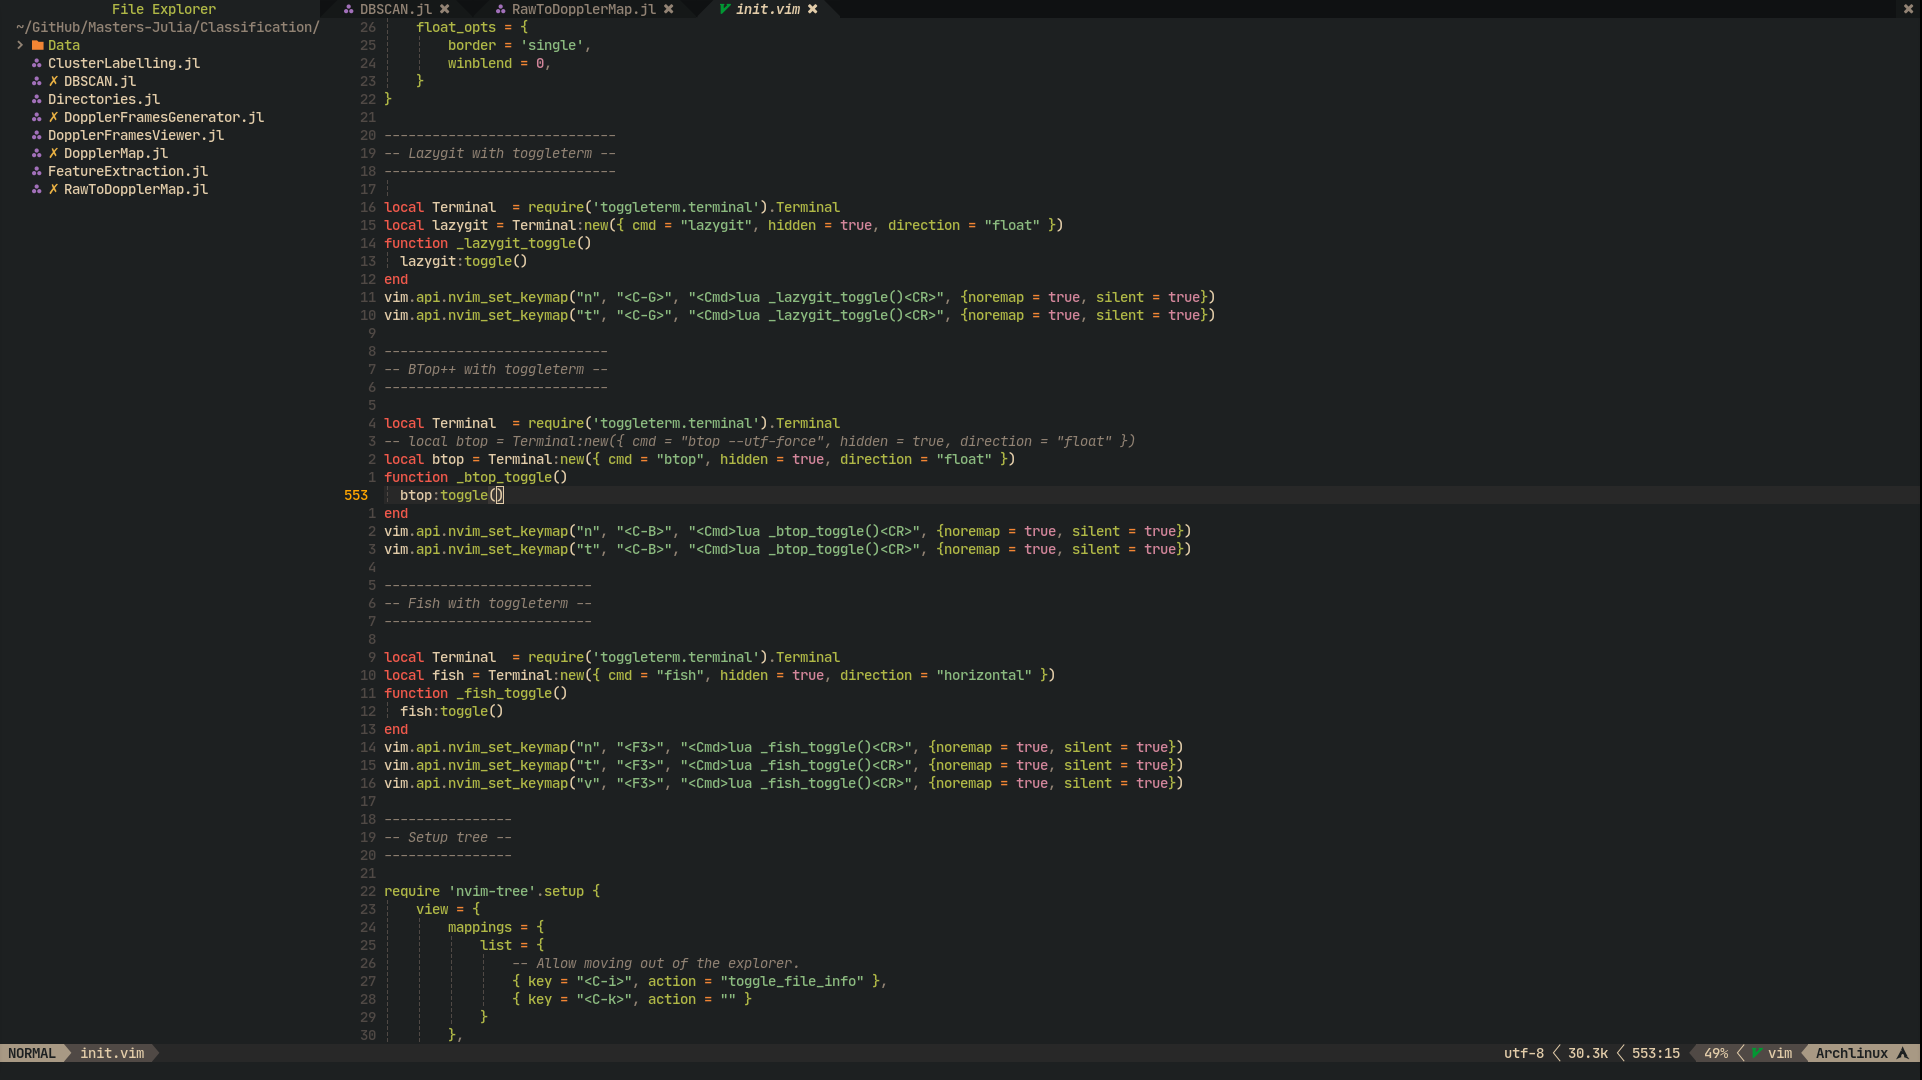Click the Data folder icon
Viewport: 1922px width, 1080px height.
tap(37, 45)
